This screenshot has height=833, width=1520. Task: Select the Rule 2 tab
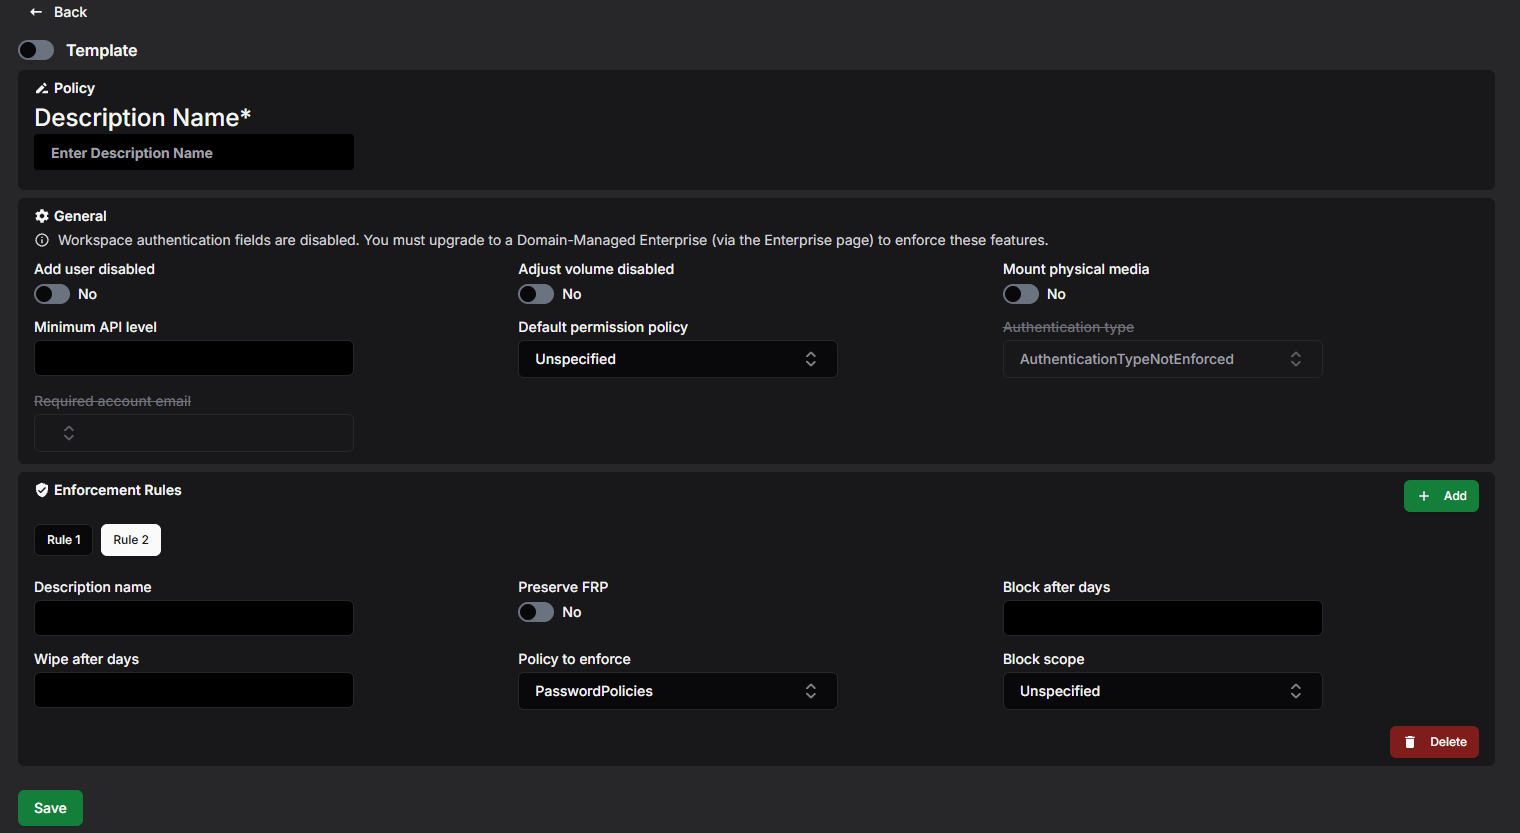click(x=131, y=540)
